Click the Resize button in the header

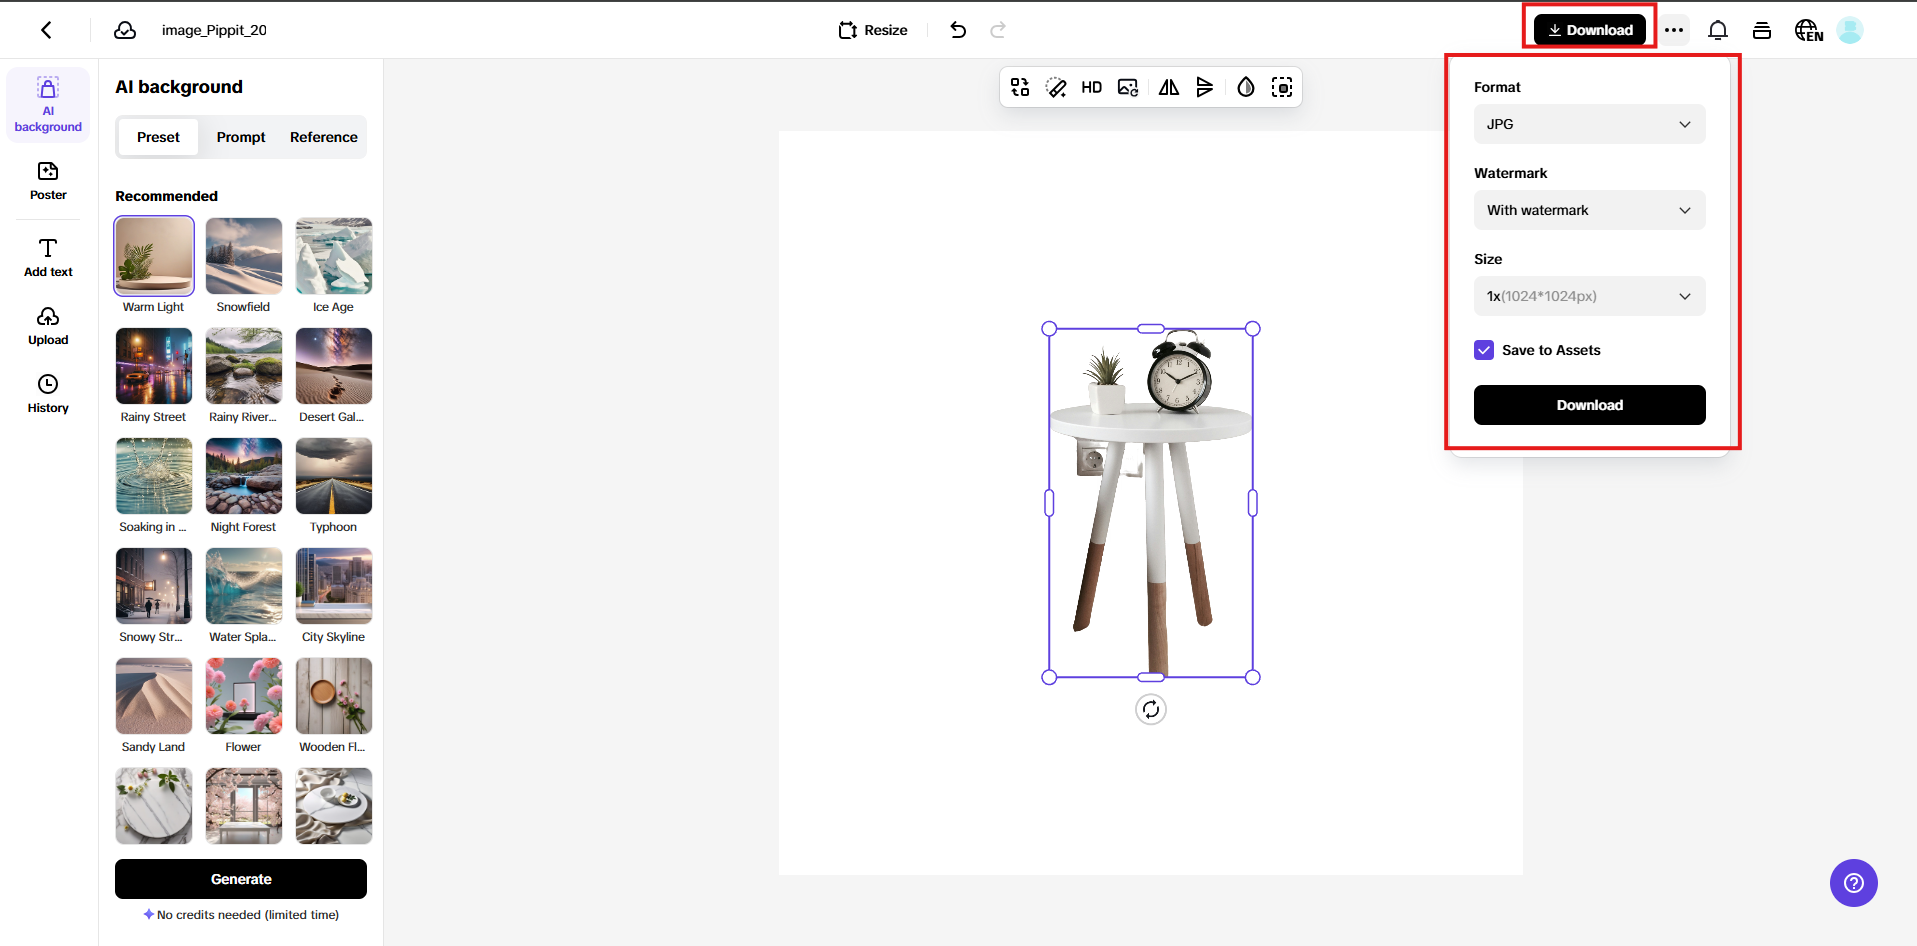873,30
